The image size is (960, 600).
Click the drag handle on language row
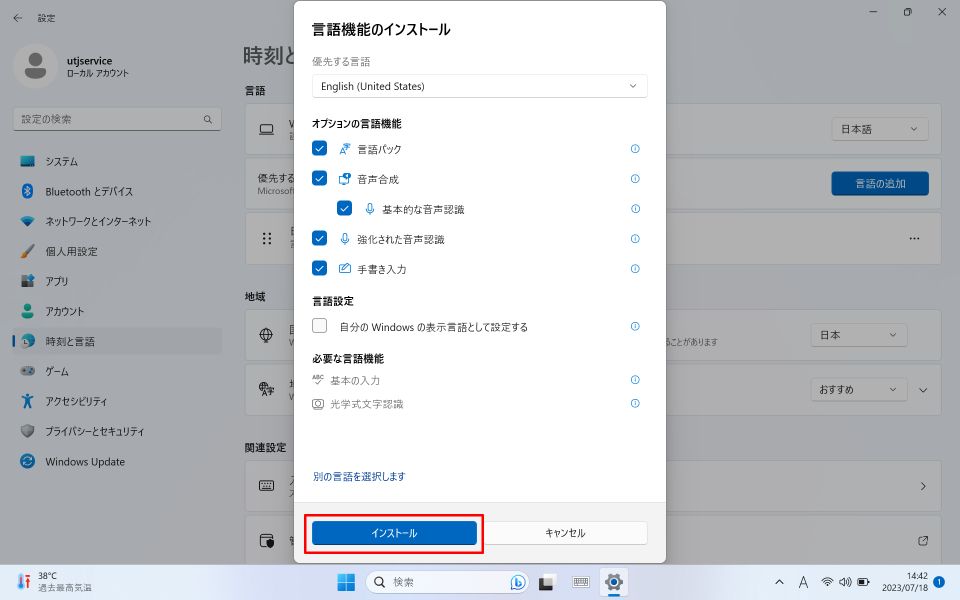click(267, 238)
